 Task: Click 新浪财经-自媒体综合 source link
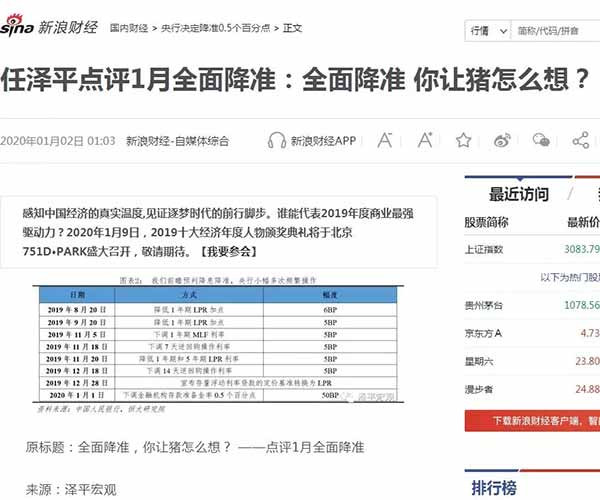178,141
